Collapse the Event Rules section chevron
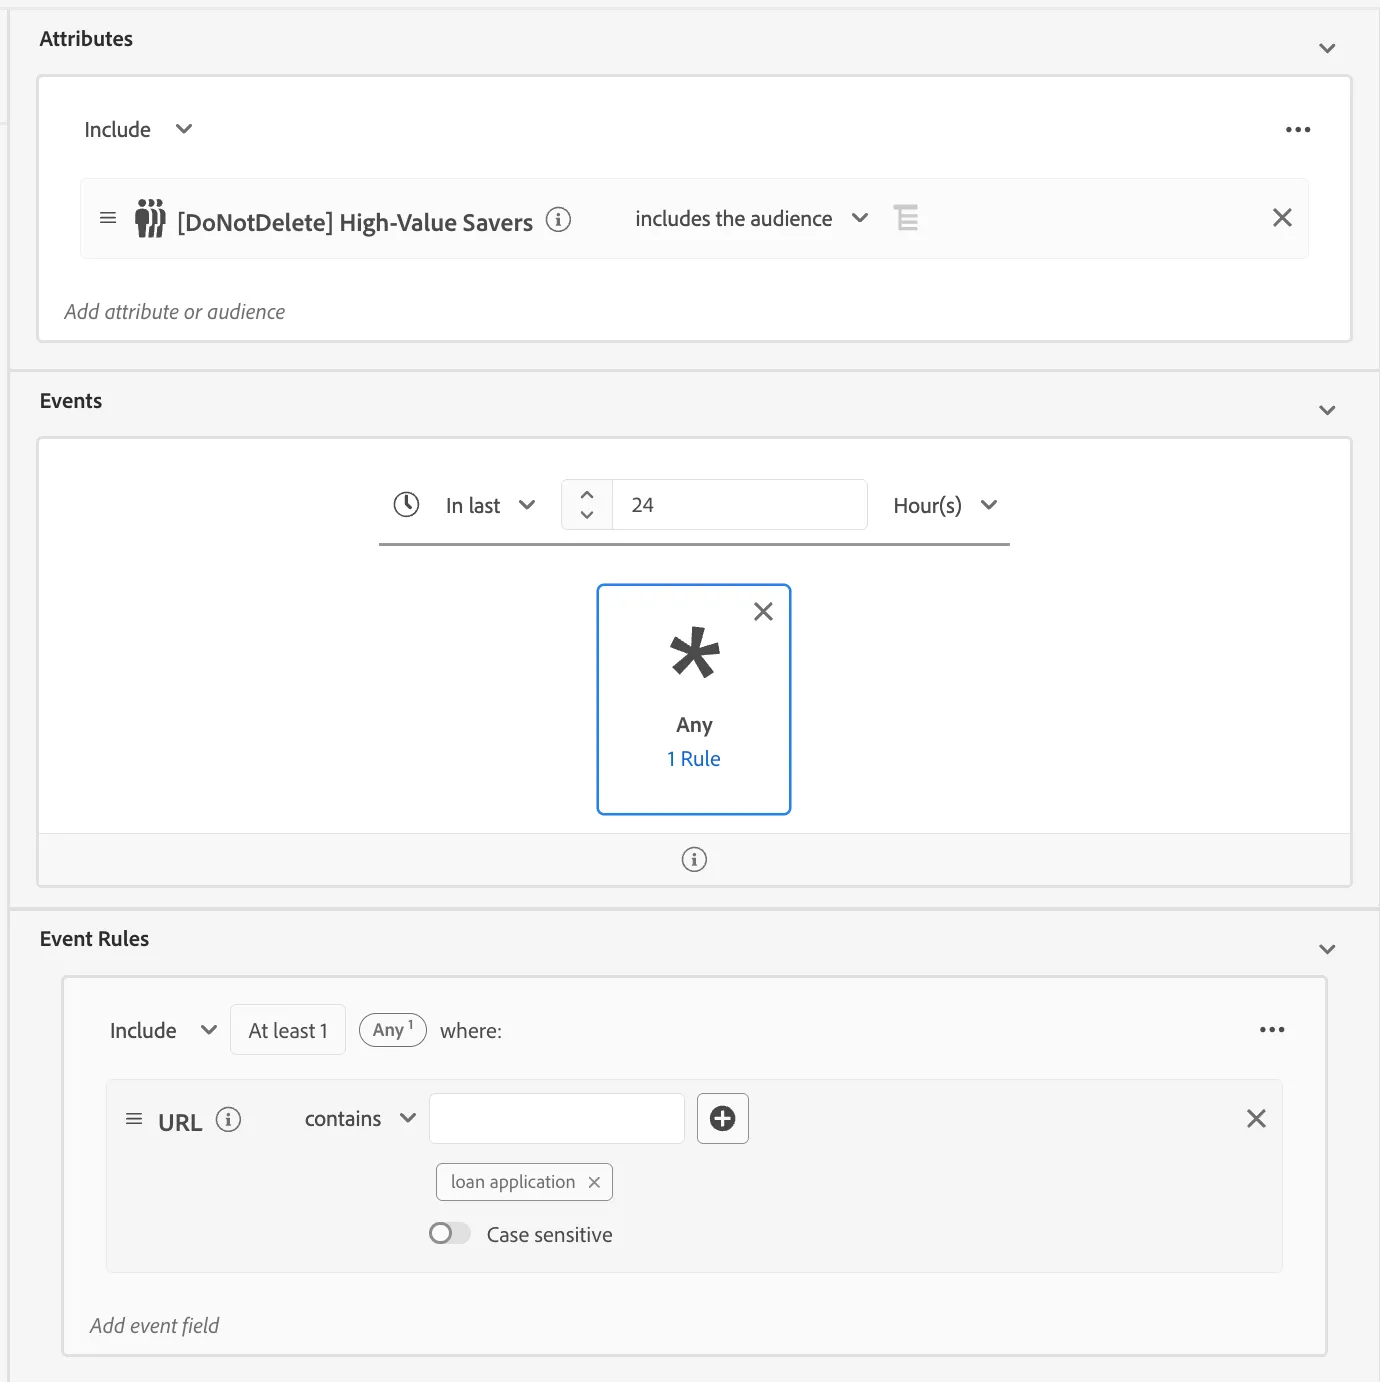The height and width of the screenshot is (1382, 1380). pyautogui.click(x=1327, y=949)
